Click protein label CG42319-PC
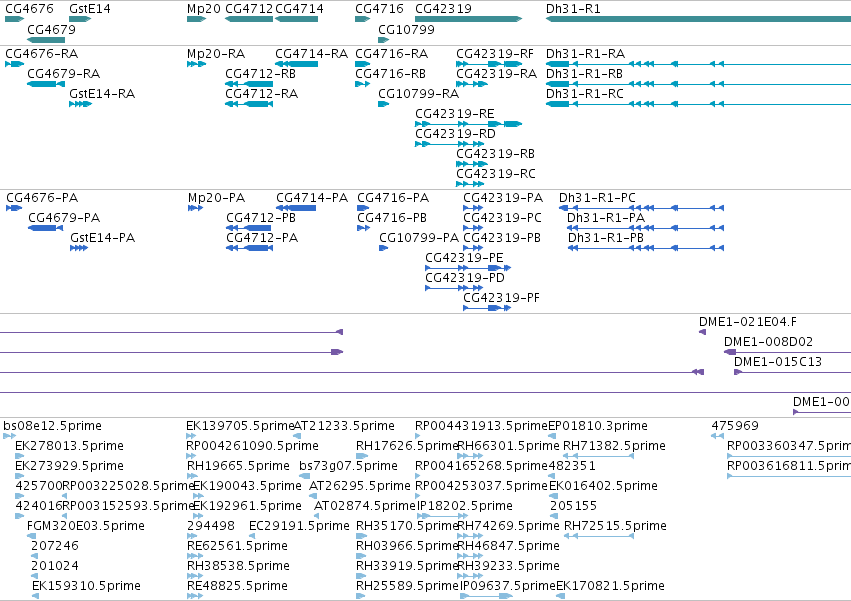Viewport: 851px width, 601px height. [x=502, y=218]
